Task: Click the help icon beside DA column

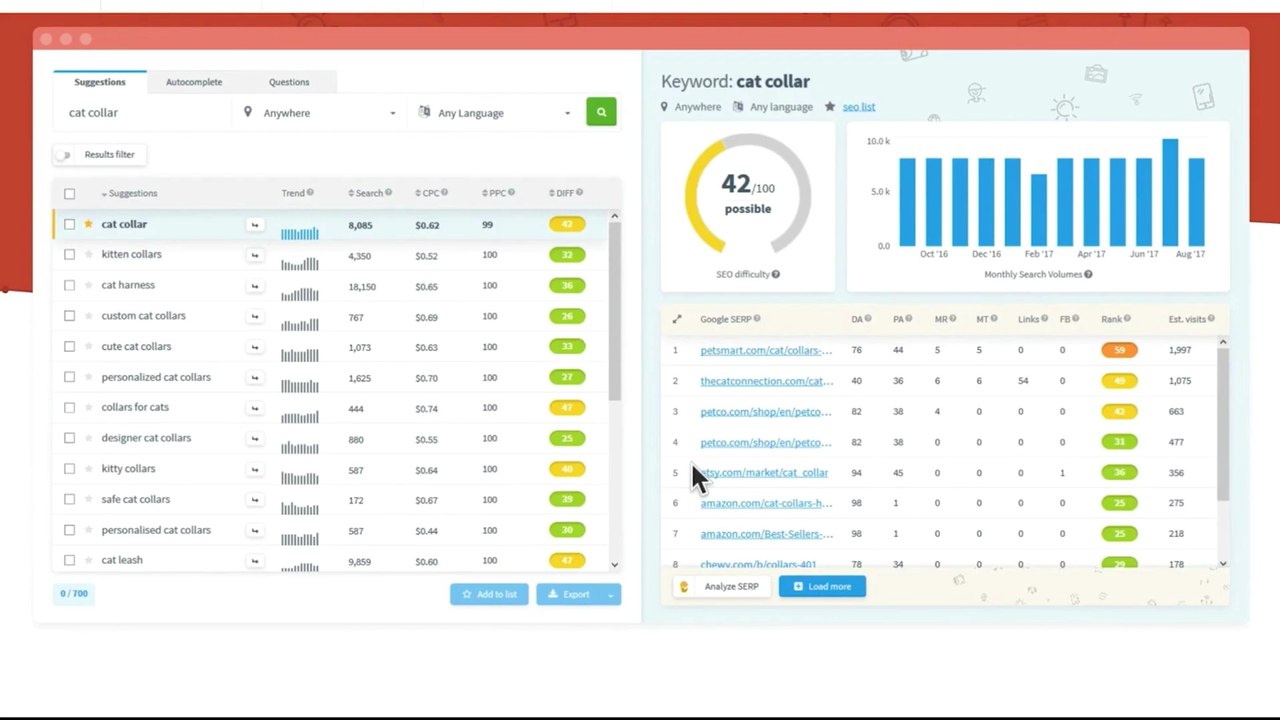Action: [868, 319]
